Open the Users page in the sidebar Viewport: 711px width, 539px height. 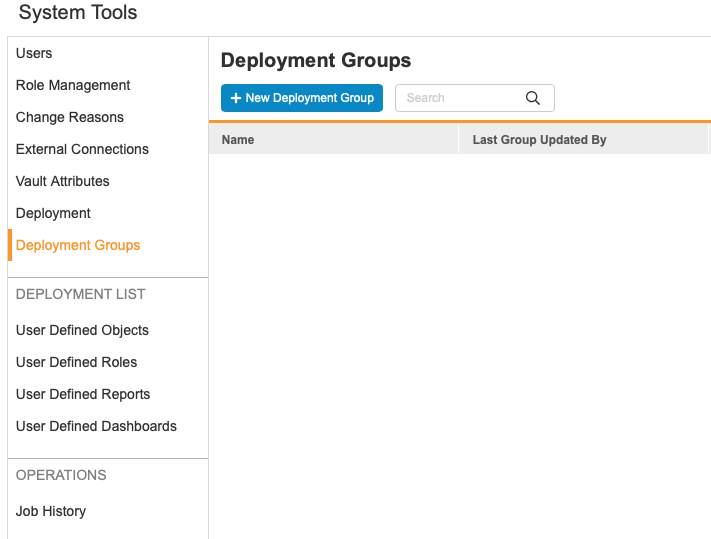pos(34,53)
